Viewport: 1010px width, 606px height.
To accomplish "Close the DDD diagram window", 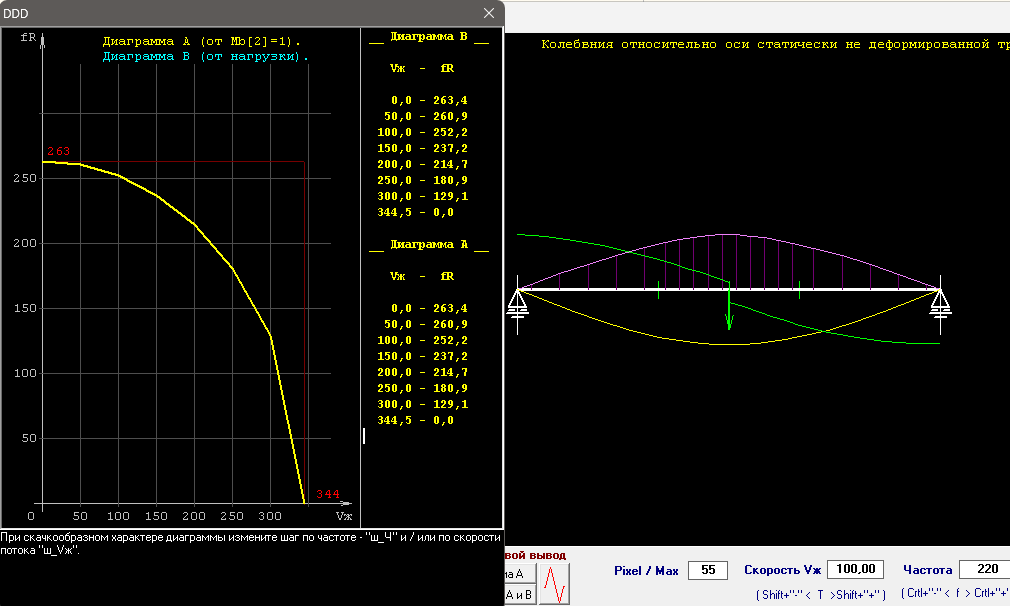I will point(489,13).
